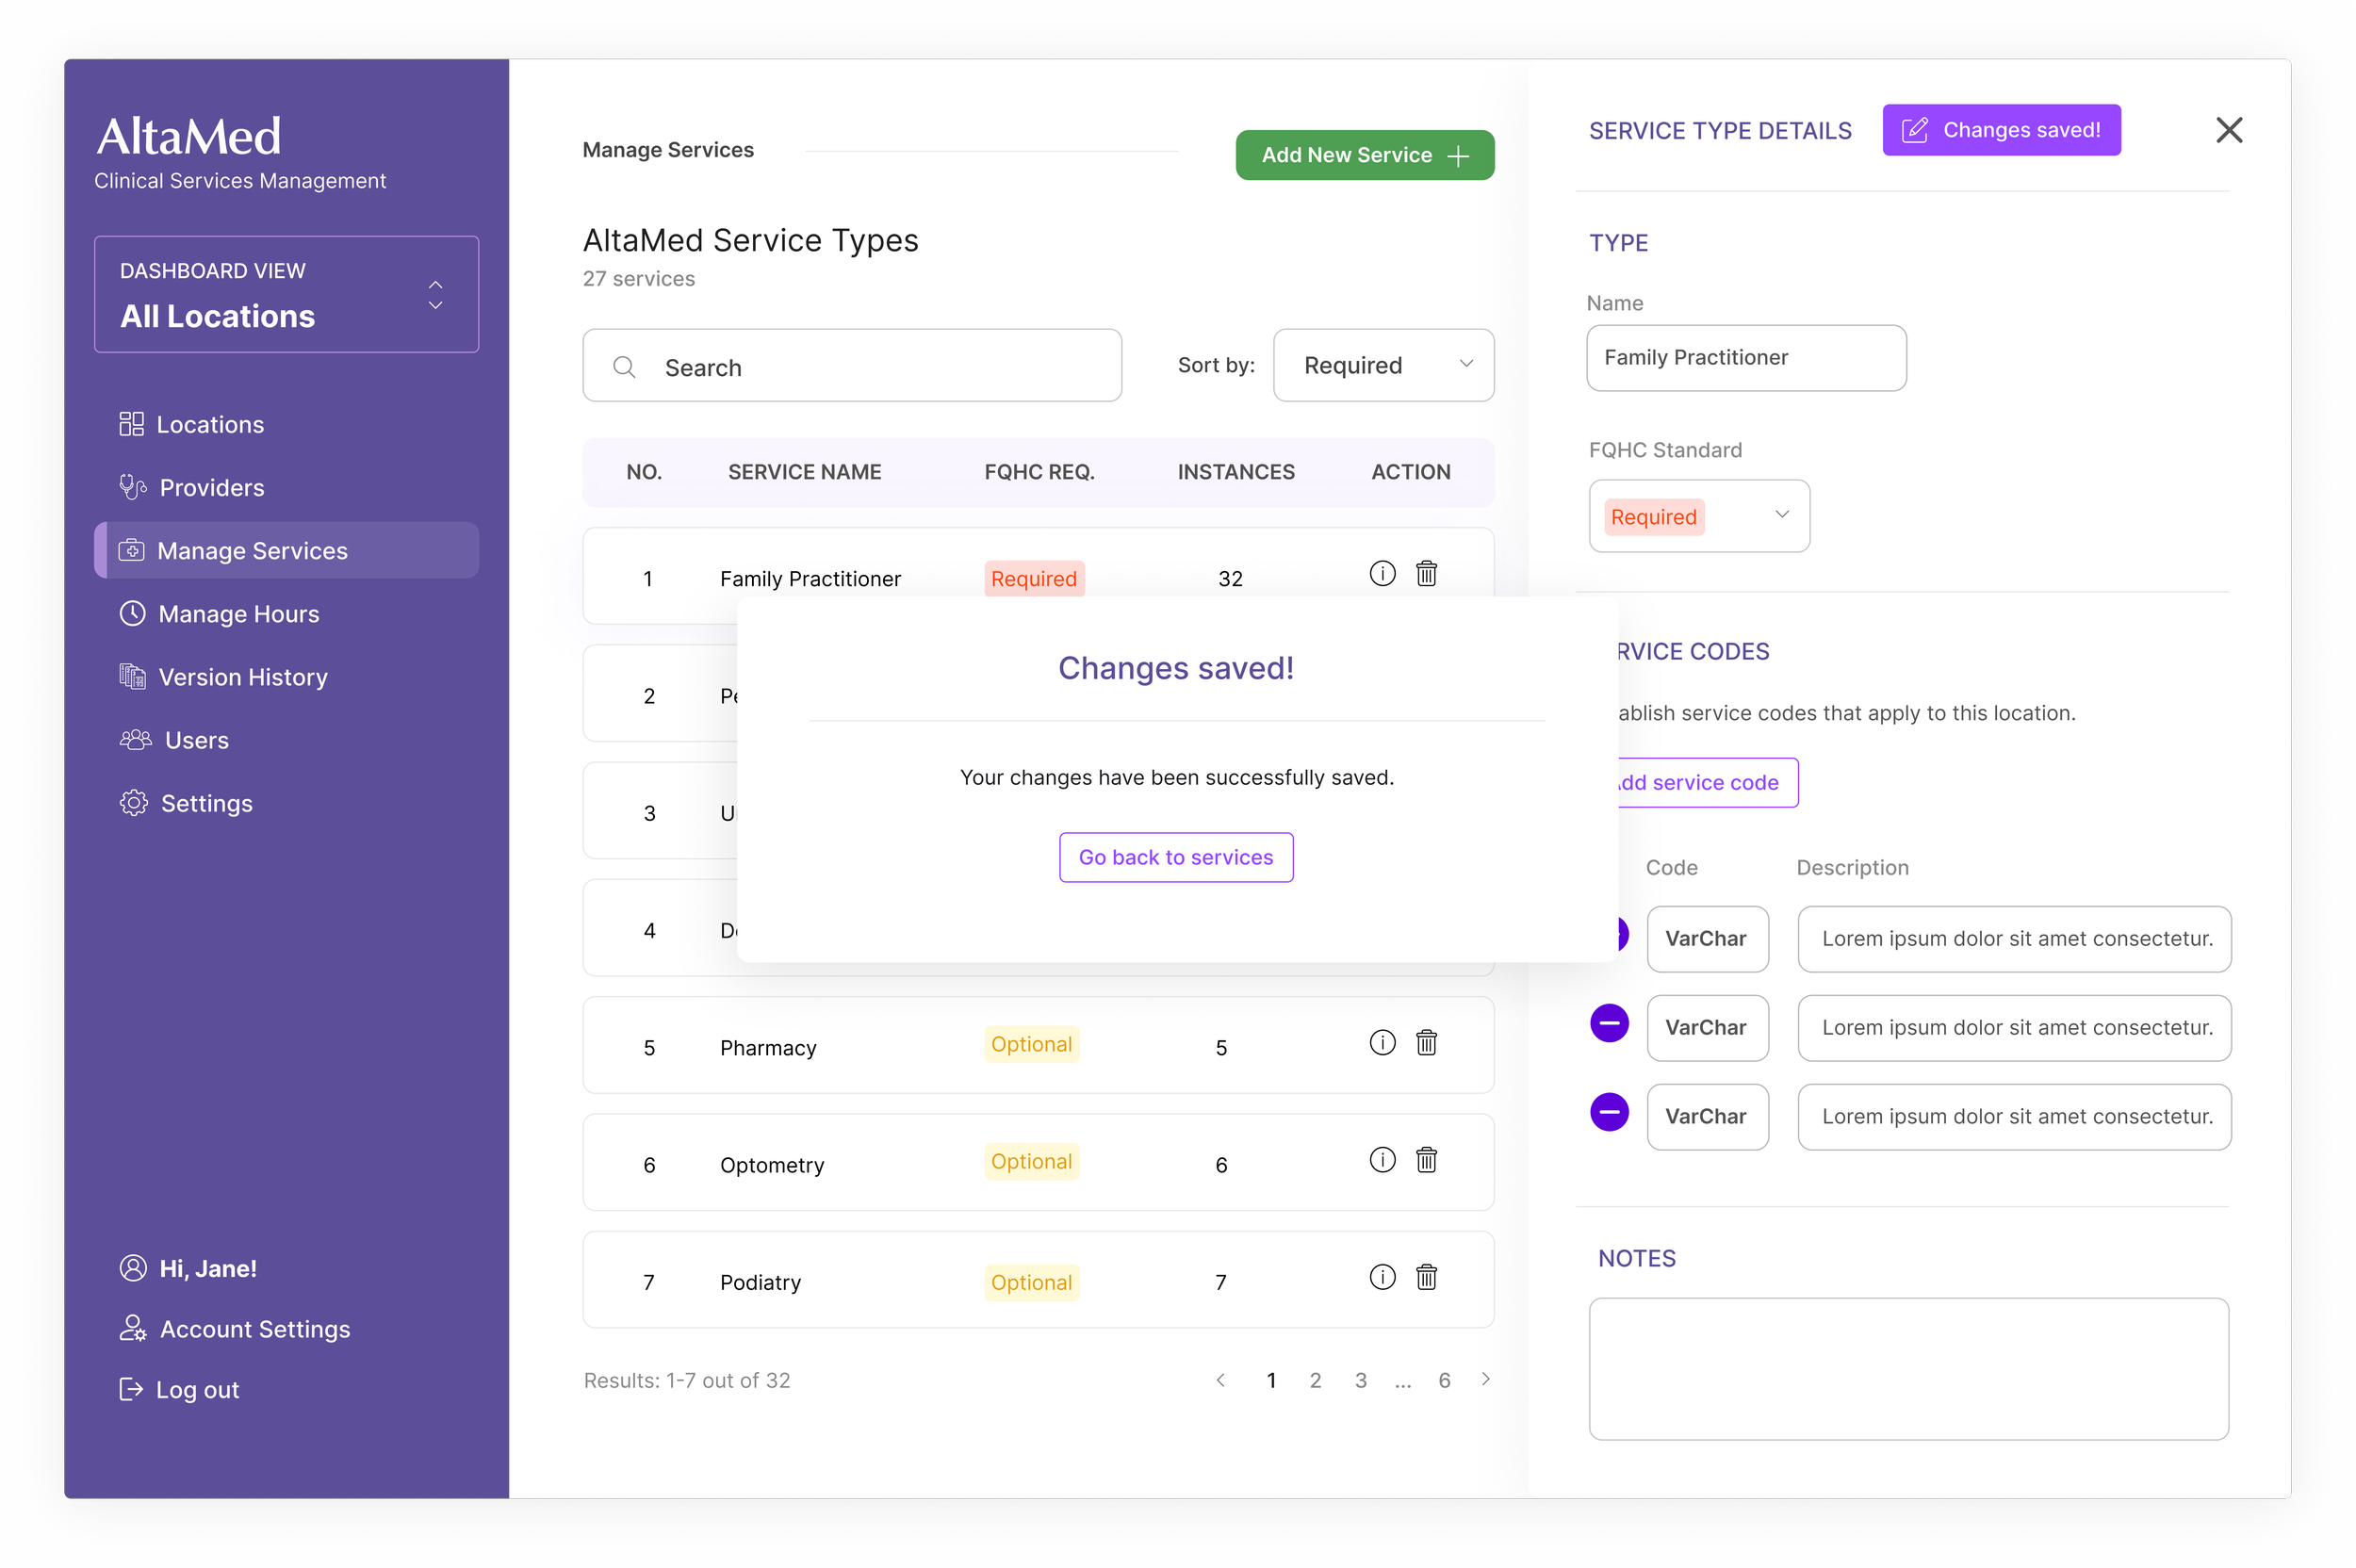Delete the Family Practitioner service

click(x=1427, y=574)
